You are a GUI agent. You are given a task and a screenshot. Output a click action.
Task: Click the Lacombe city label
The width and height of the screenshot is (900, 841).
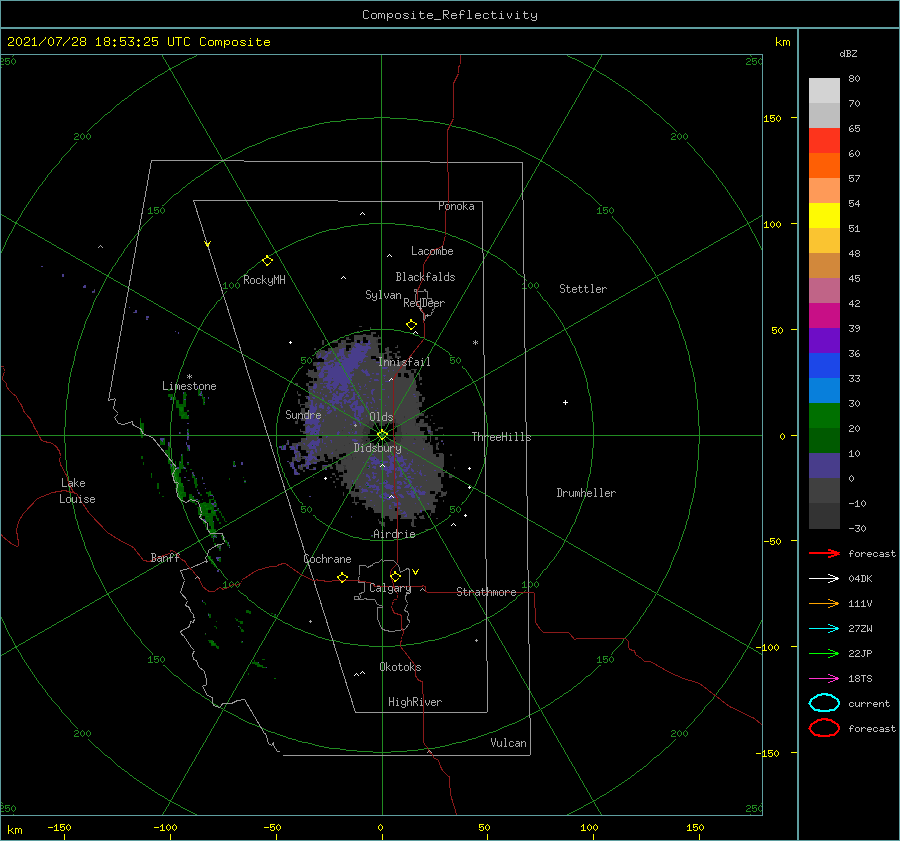432,251
